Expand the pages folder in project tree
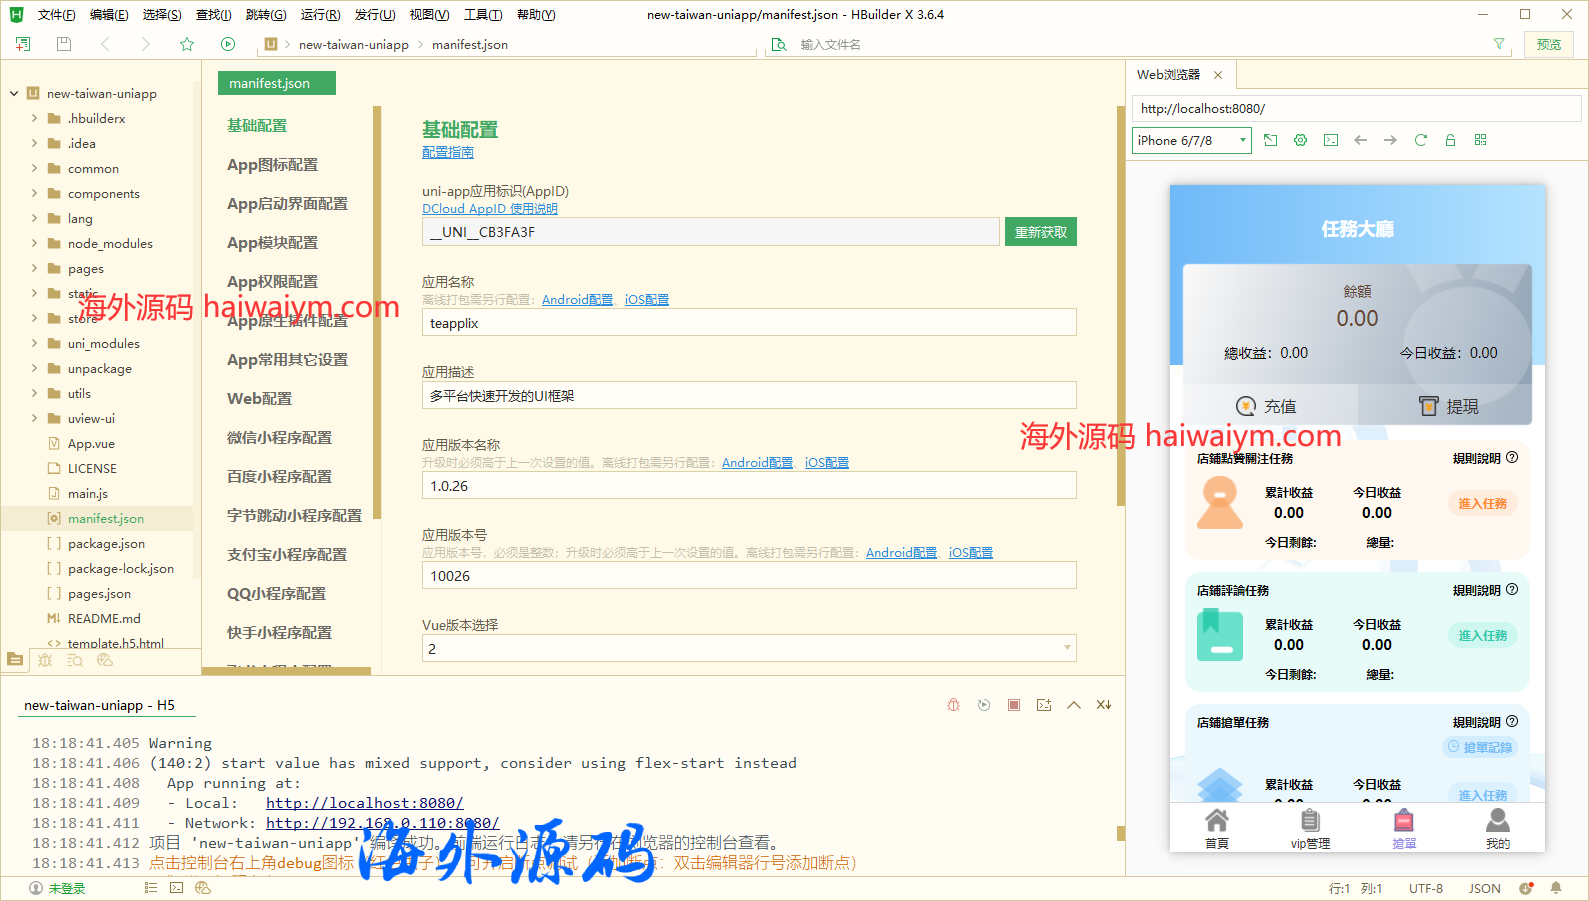The height and width of the screenshot is (901, 1589). pos(34,268)
